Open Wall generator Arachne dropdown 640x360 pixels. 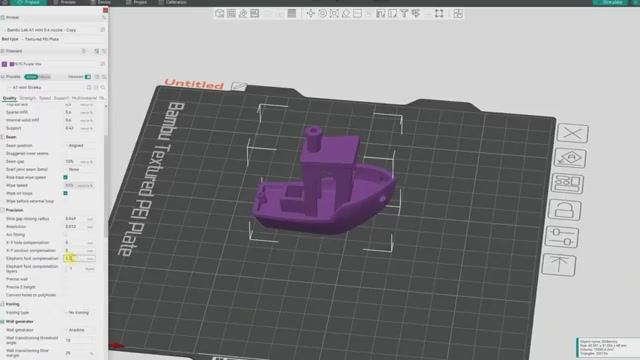pos(80,330)
